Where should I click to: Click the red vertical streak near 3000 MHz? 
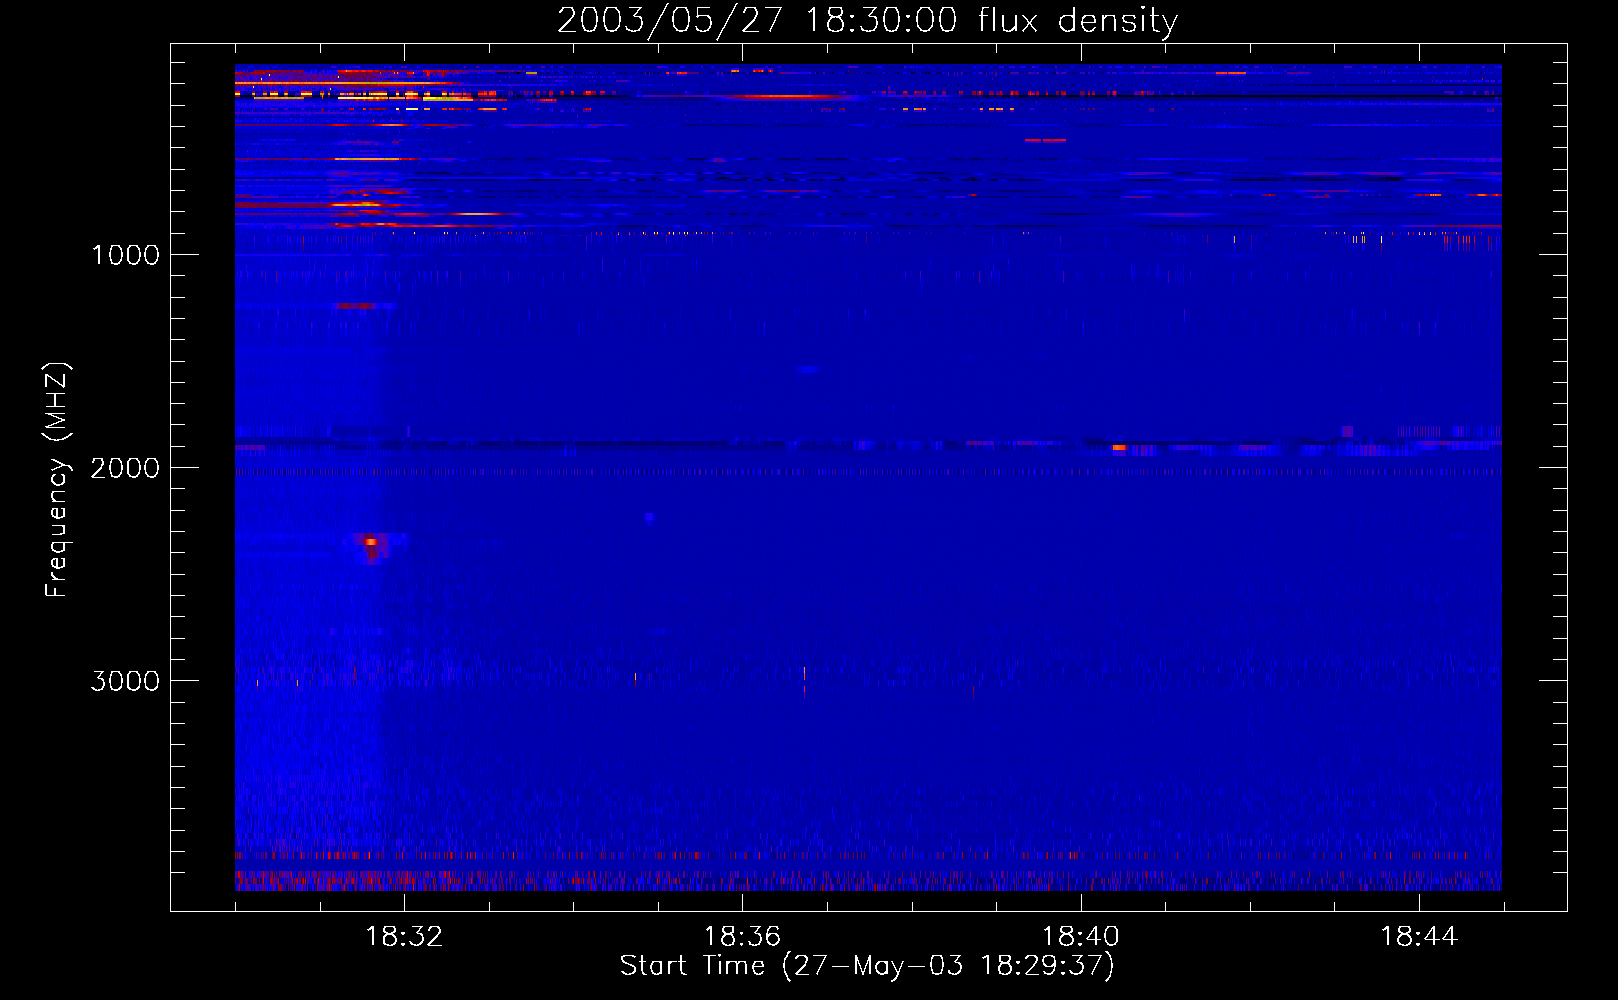[x=804, y=680]
